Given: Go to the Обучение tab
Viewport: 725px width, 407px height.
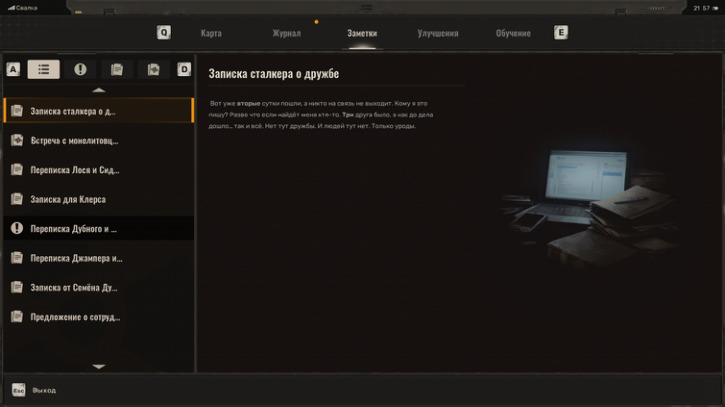Looking at the screenshot, I should click(x=513, y=33).
